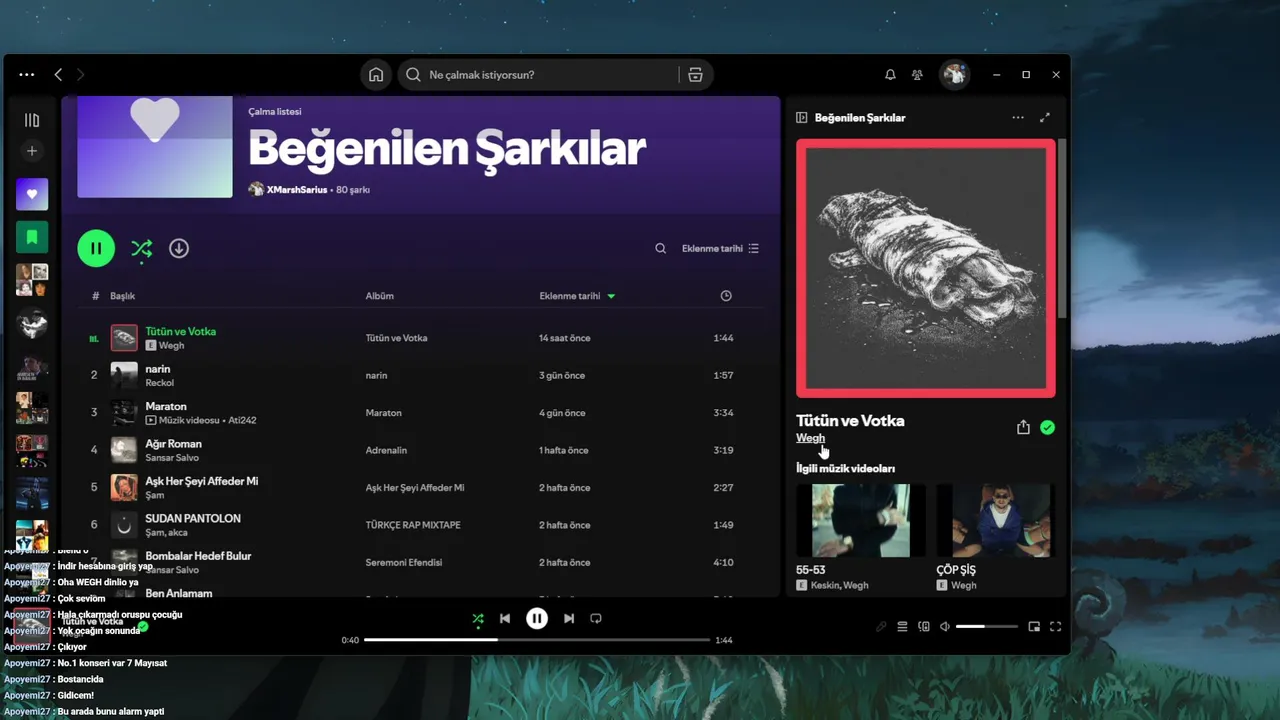Image resolution: width=1280 pixels, height=720 pixels.
Task: Go forward with the right arrow
Action: 81,75
